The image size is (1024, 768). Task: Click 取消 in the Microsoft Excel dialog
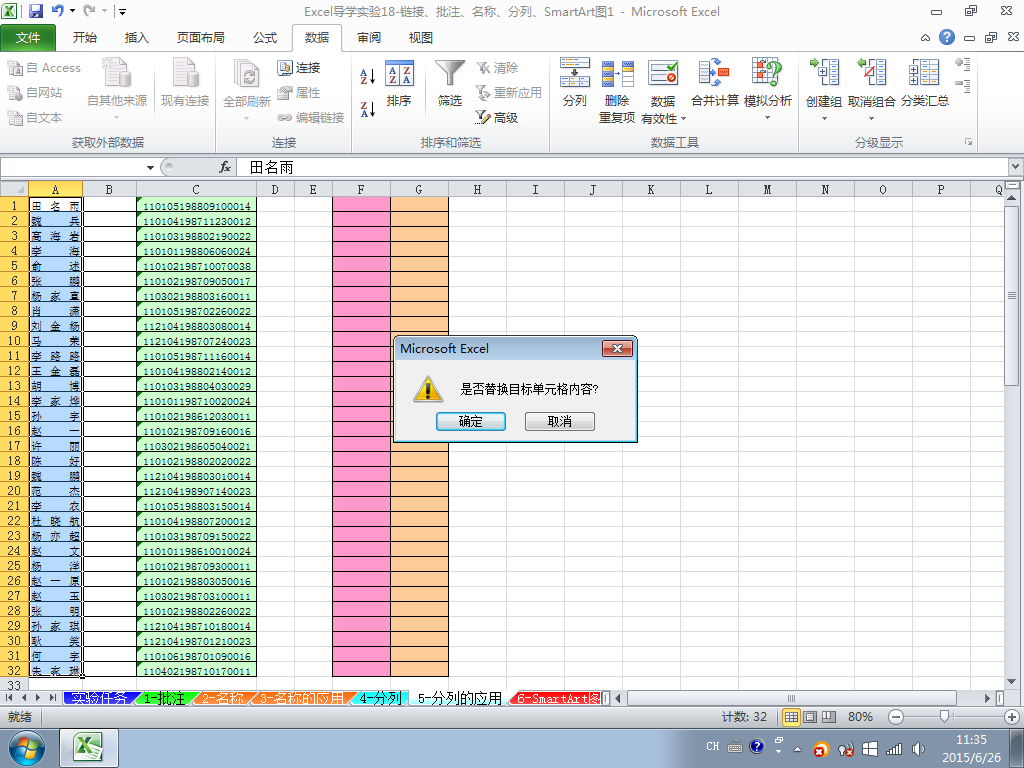560,421
